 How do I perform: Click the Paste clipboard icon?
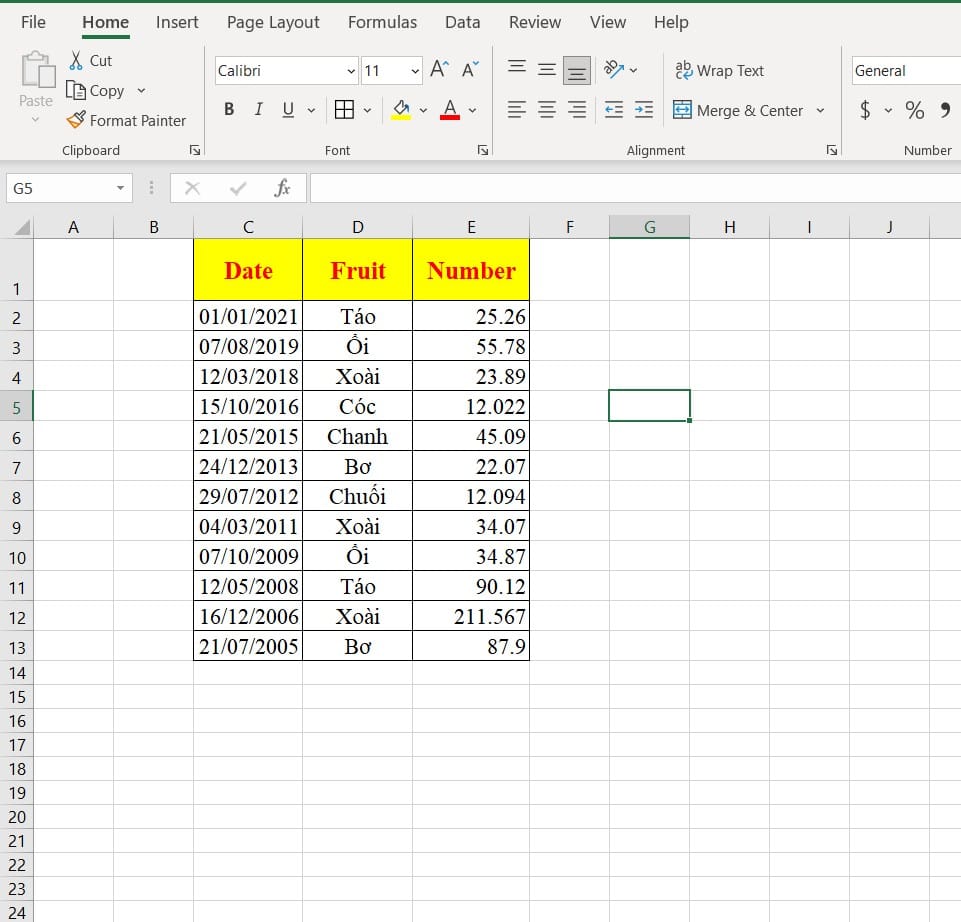pyautogui.click(x=38, y=70)
